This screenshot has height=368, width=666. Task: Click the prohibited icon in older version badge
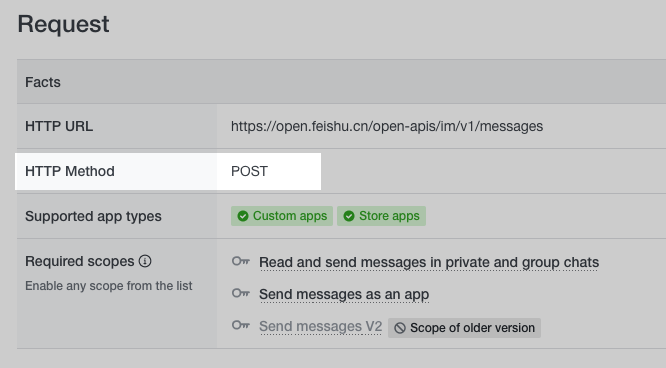tap(400, 328)
